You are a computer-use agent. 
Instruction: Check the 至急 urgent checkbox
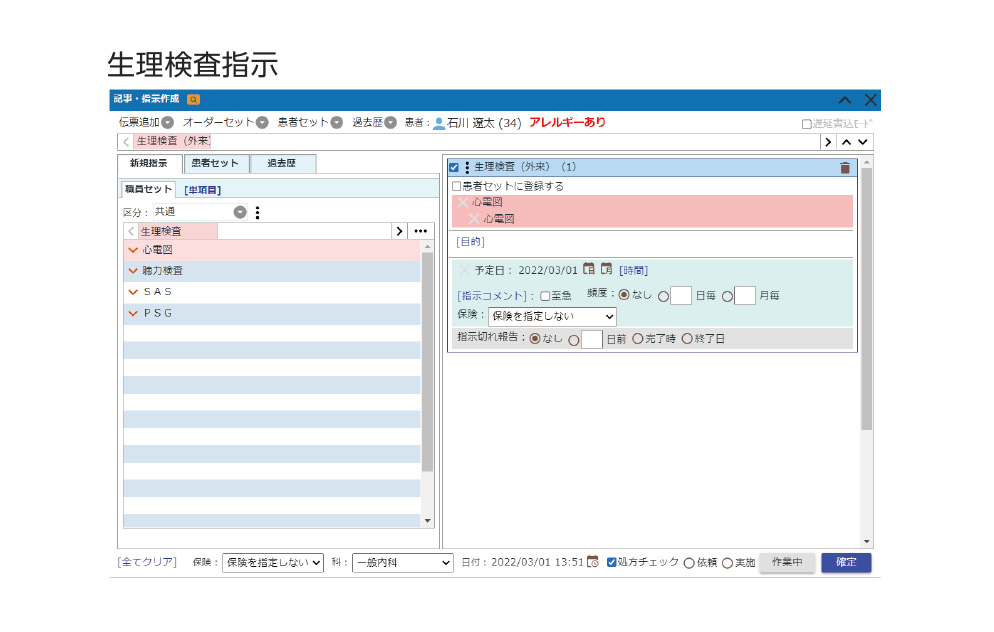point(545,296)
